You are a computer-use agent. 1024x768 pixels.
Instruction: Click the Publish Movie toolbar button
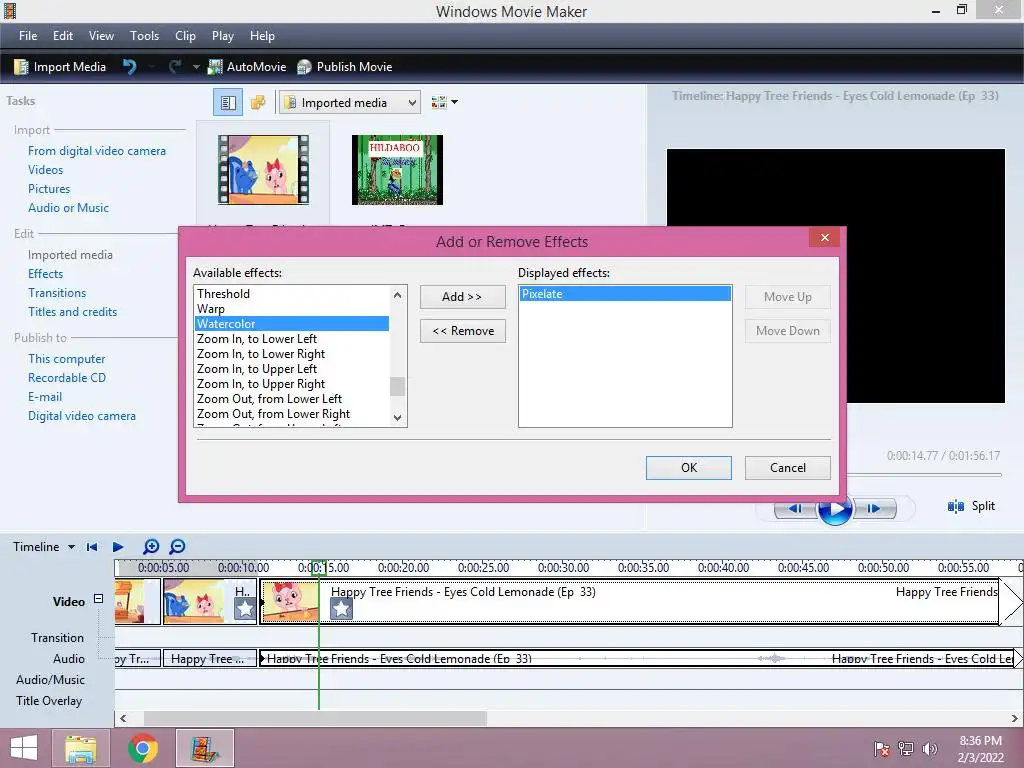pyautogui.click(x=344, y=67)
